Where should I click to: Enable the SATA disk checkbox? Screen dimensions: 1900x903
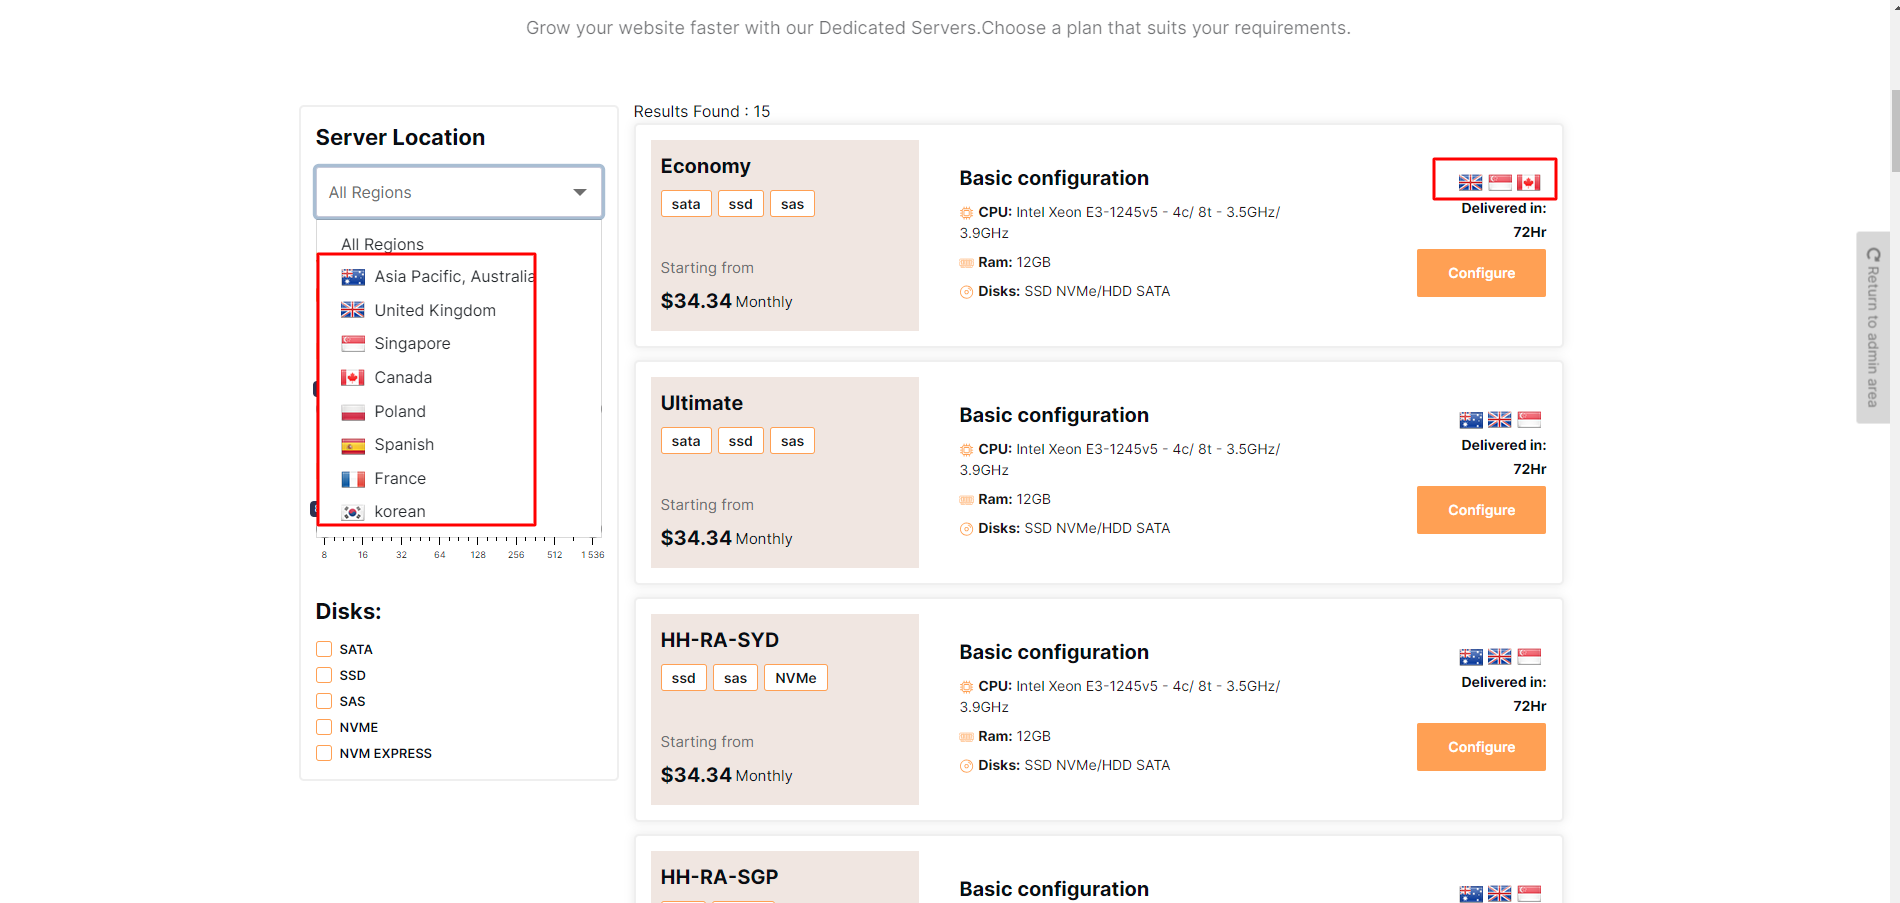324,649
